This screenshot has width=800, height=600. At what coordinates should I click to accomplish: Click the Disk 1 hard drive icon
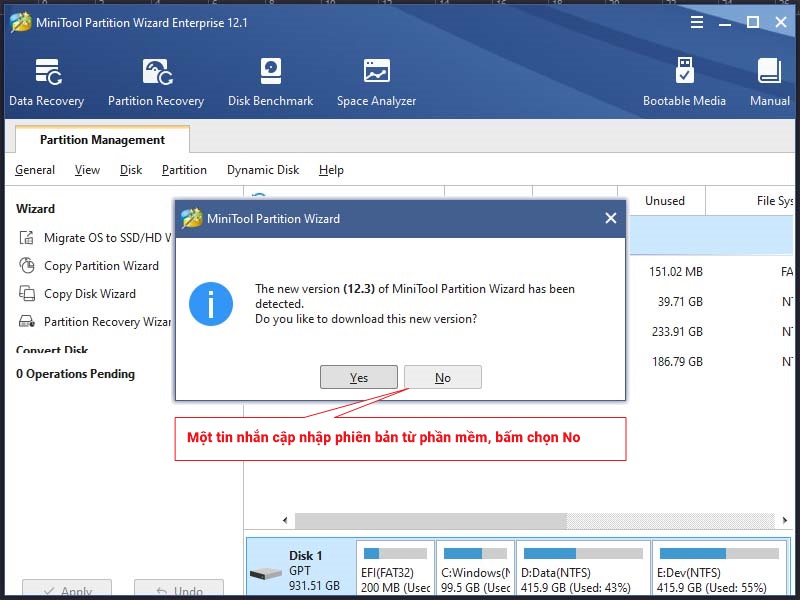click(265, 573)
